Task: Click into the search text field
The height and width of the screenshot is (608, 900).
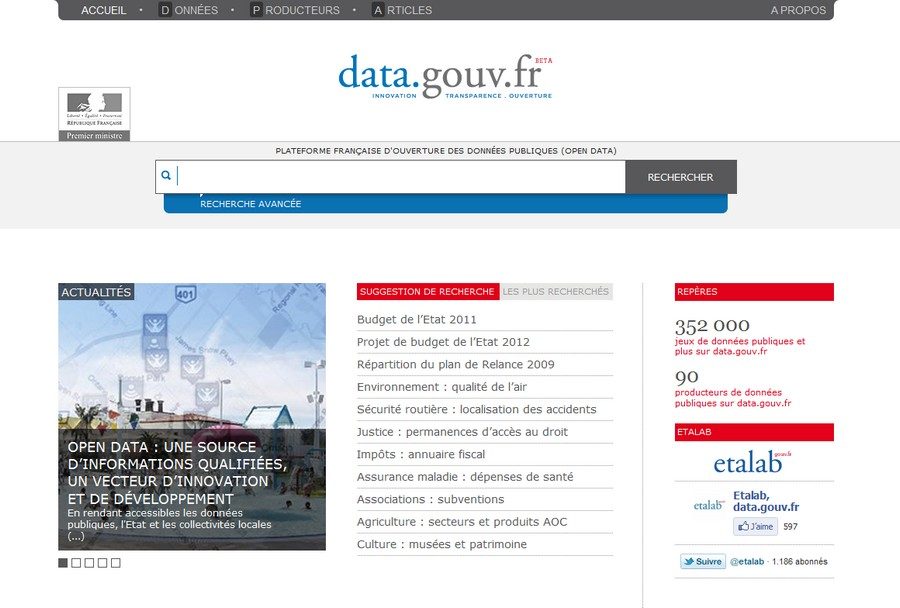Action: (400, 177)
